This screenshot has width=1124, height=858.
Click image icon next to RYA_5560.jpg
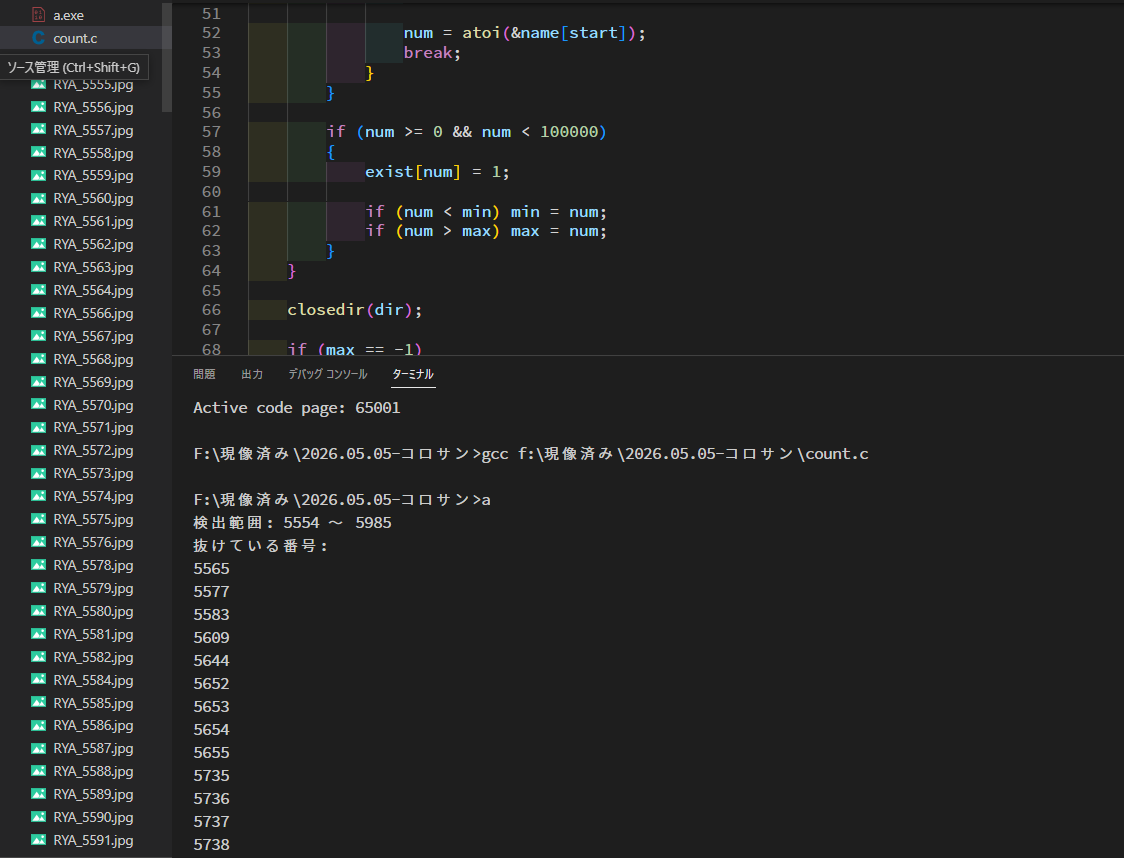[x=39, y=198]
